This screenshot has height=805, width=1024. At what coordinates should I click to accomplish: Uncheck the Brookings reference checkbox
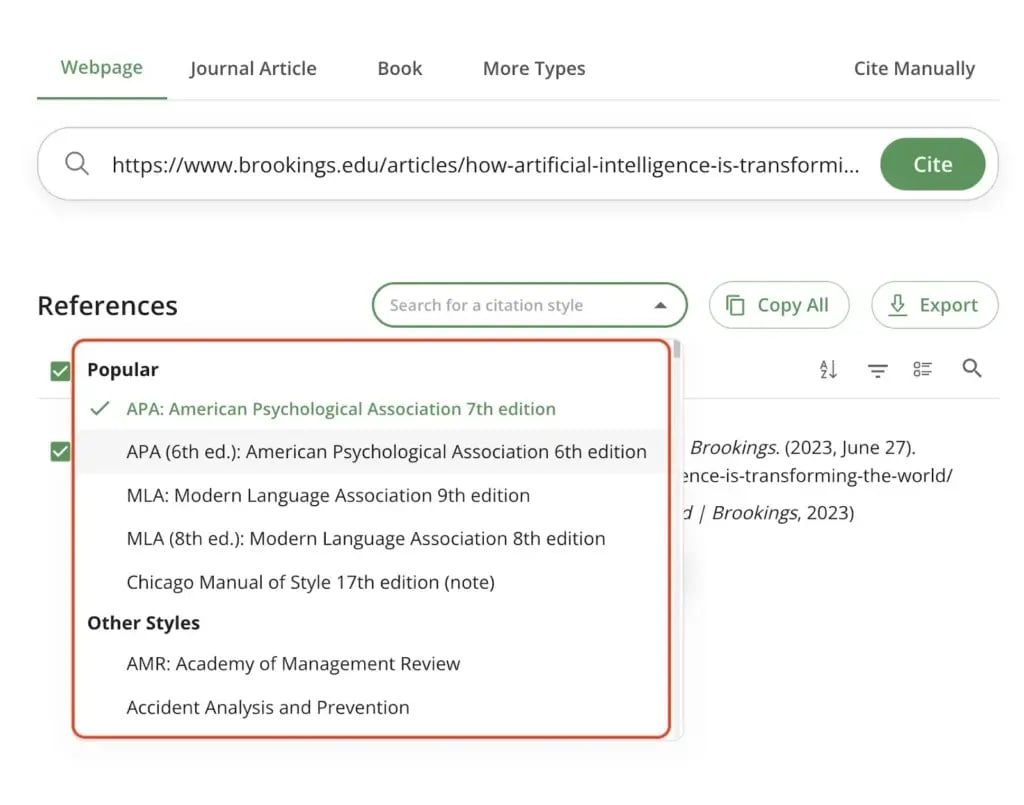click(60, 451)
